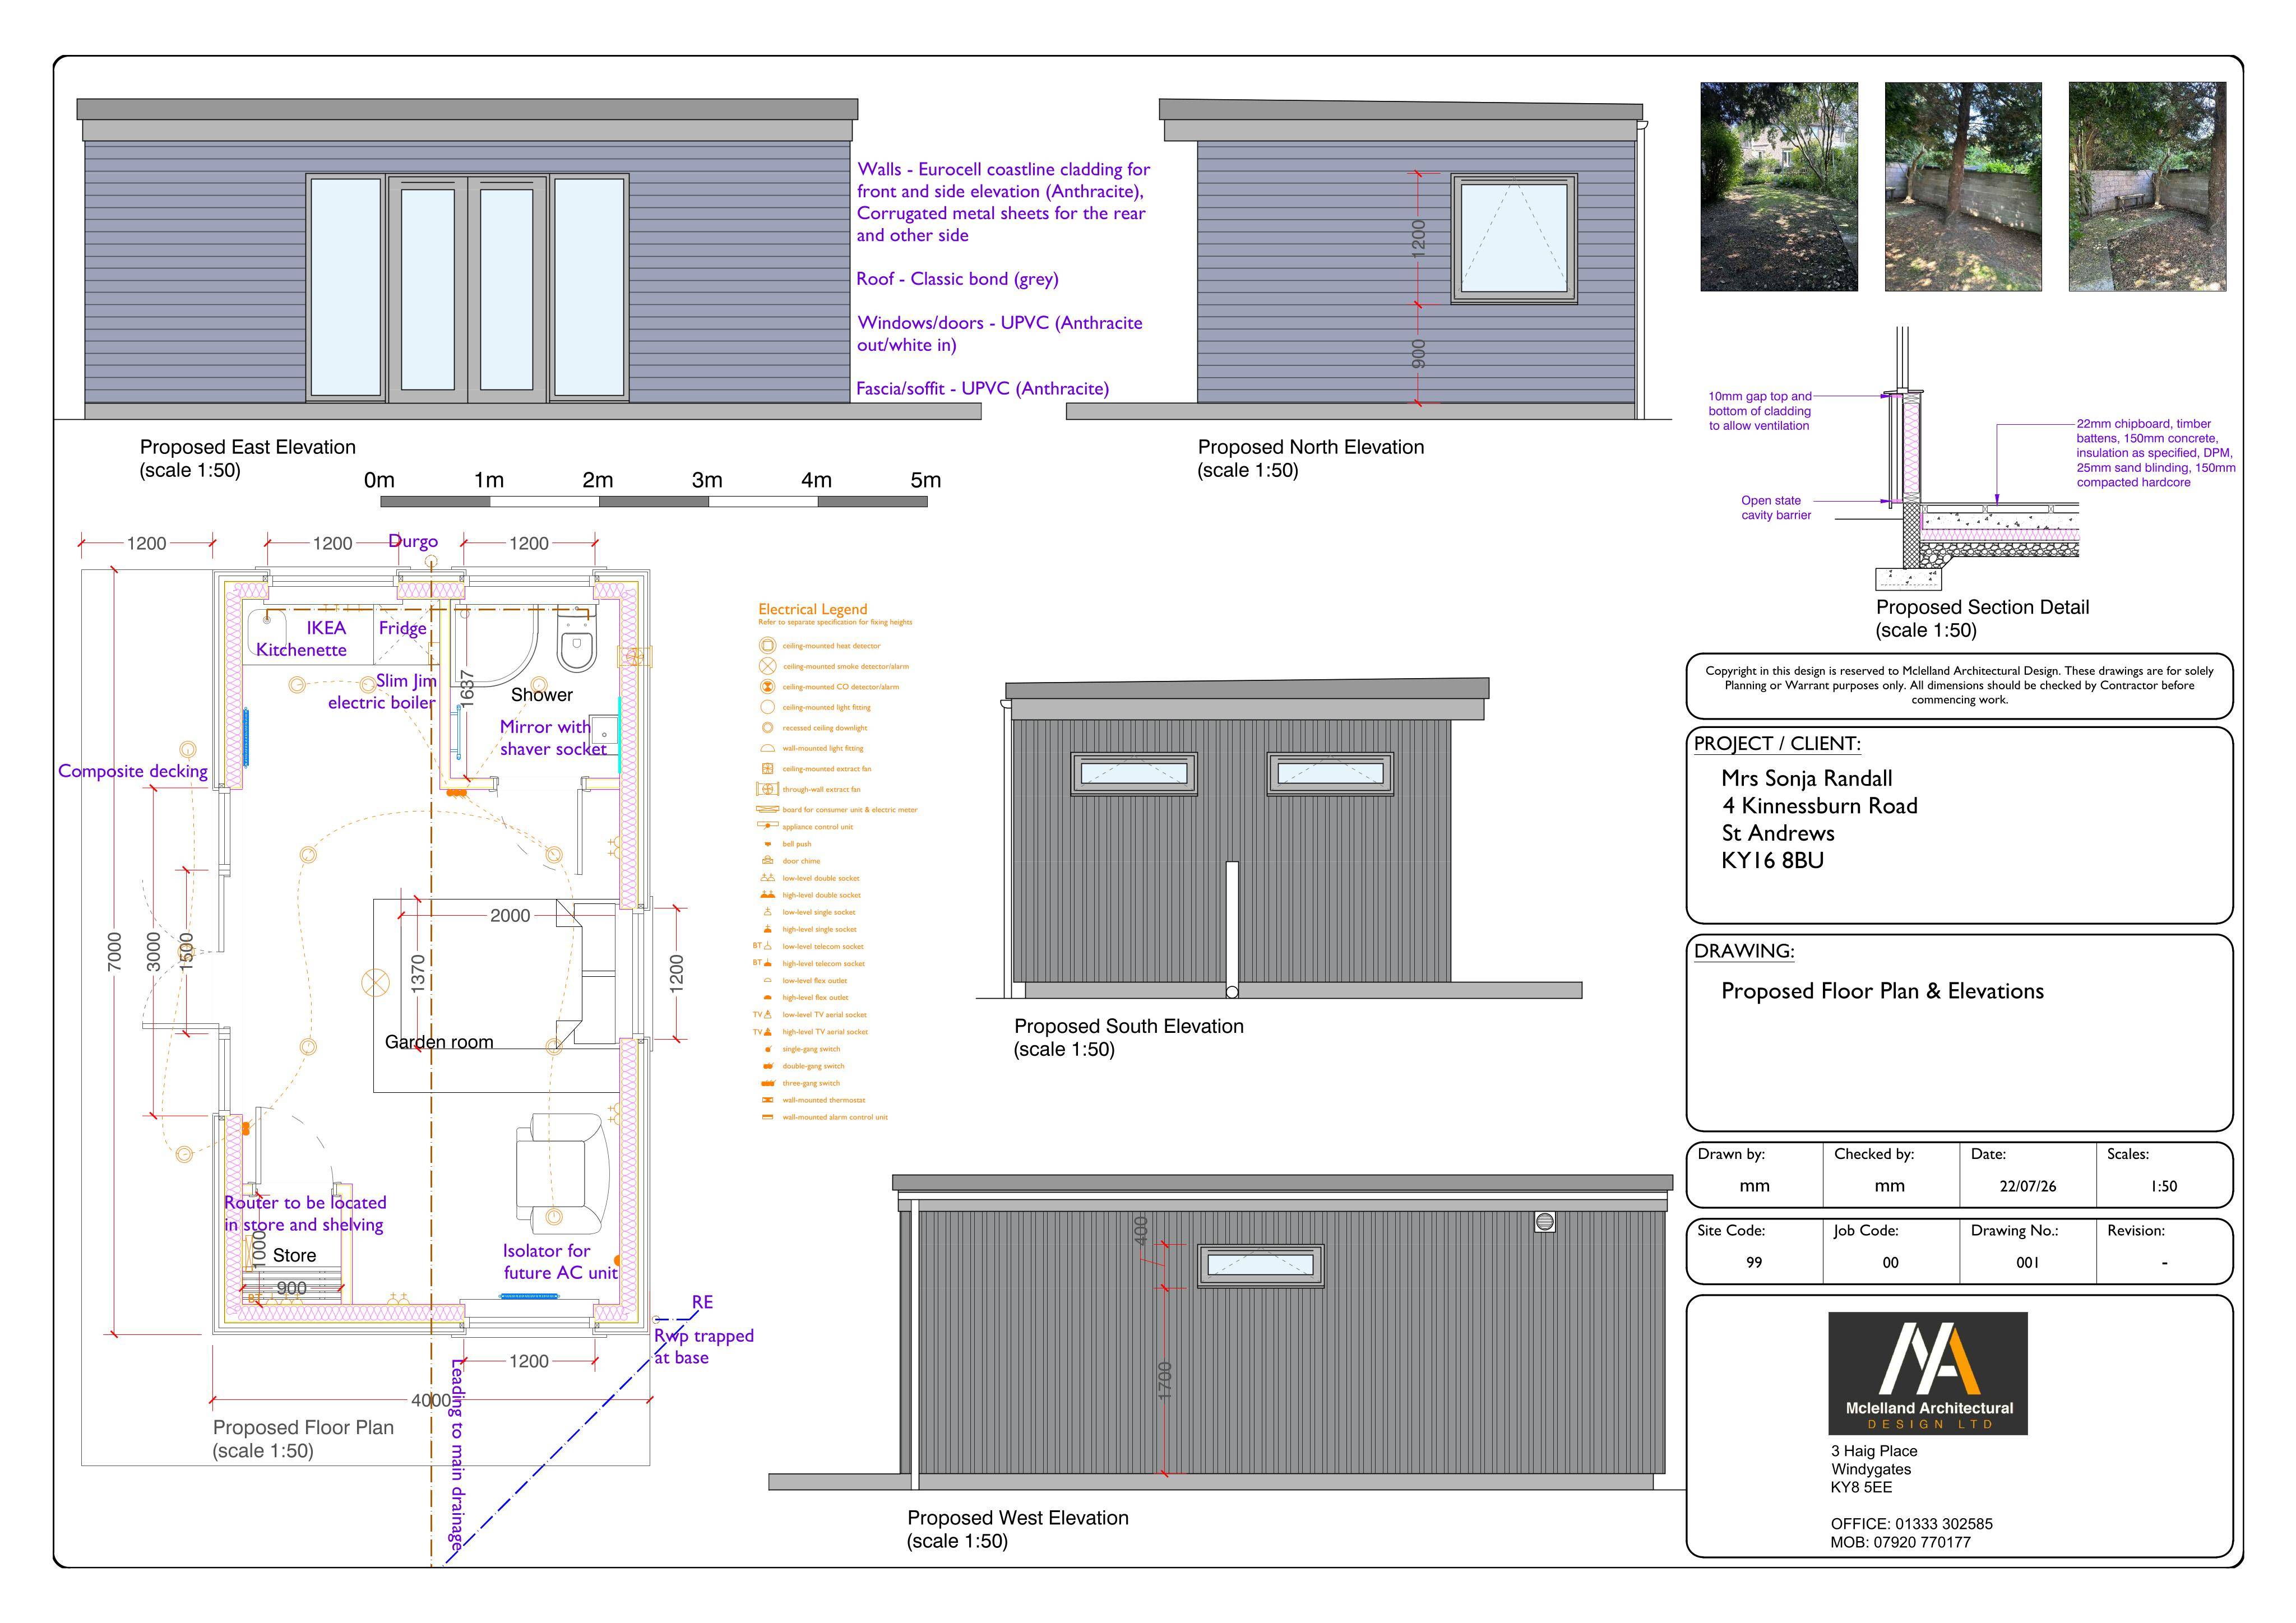Click the ceiling-mounted CO detector legend symbol
The image size is (2296, 1623).
point(767,687)
